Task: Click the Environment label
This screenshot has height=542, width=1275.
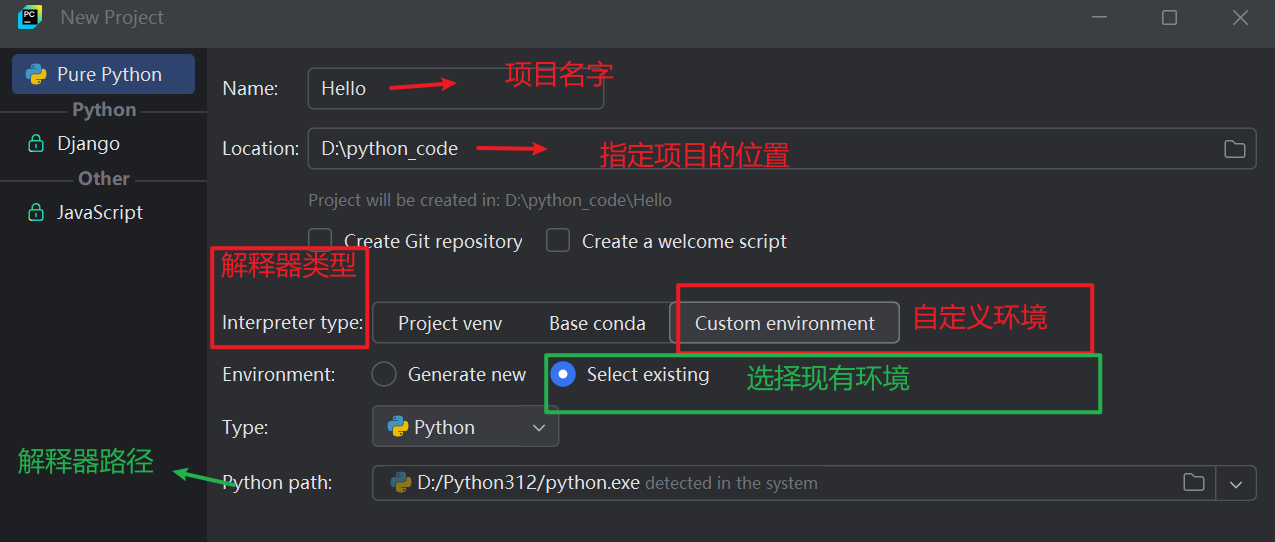Action: pos(279,374)
